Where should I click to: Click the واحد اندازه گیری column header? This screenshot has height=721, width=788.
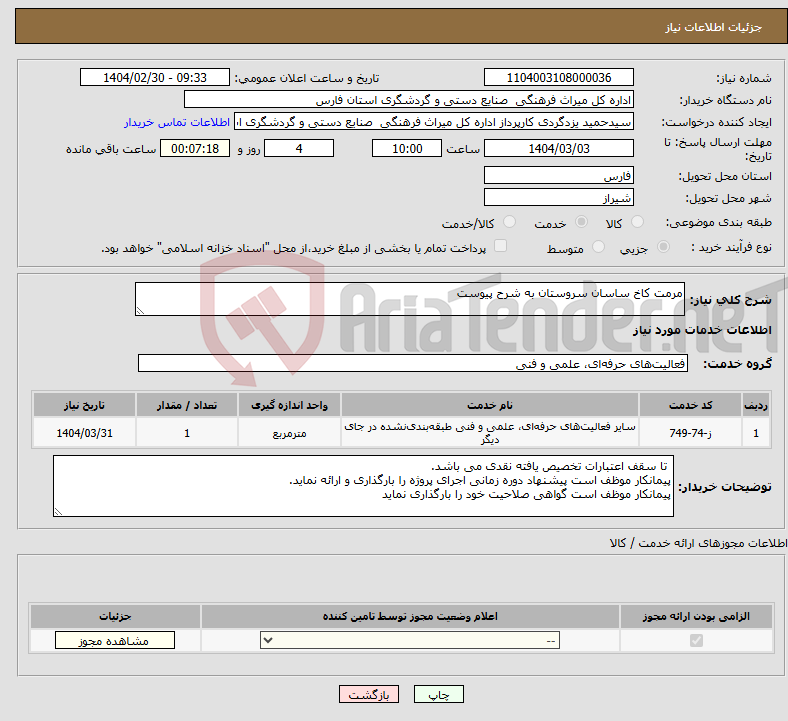pos(289,405)
